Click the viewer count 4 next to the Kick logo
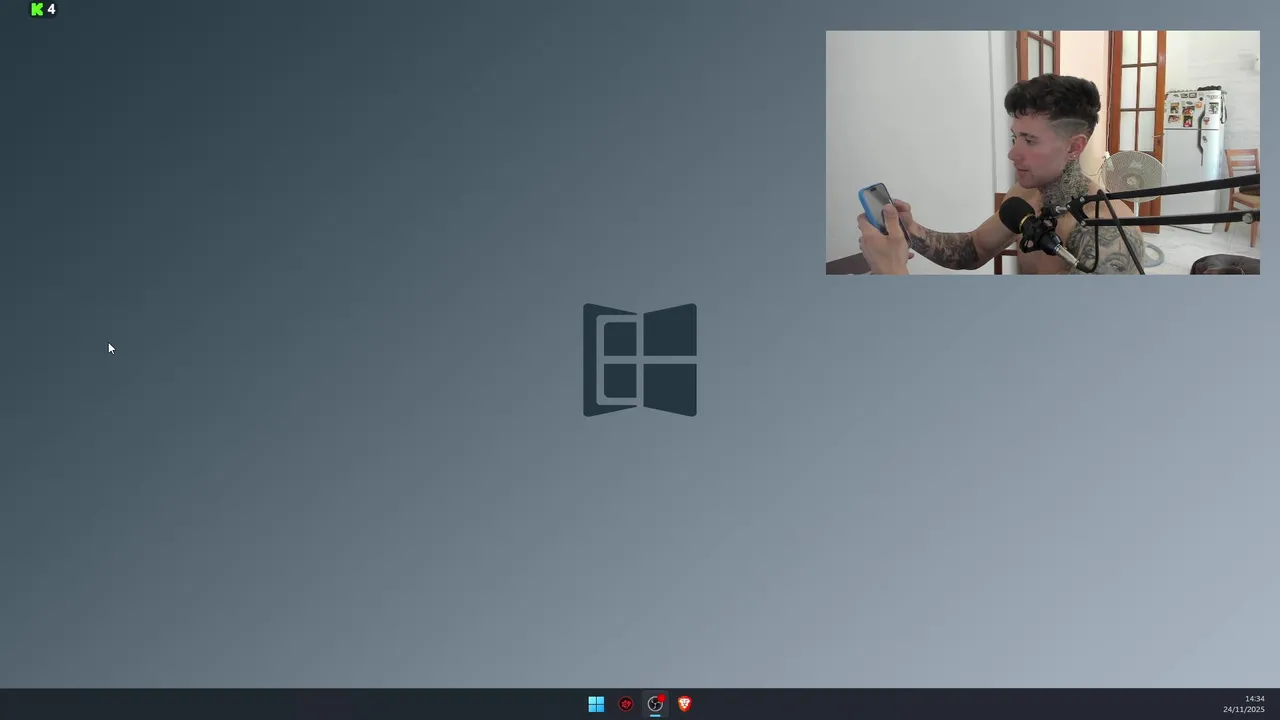Image resolution: width=1280 pixels, height=720 pixels. point(51,9)
